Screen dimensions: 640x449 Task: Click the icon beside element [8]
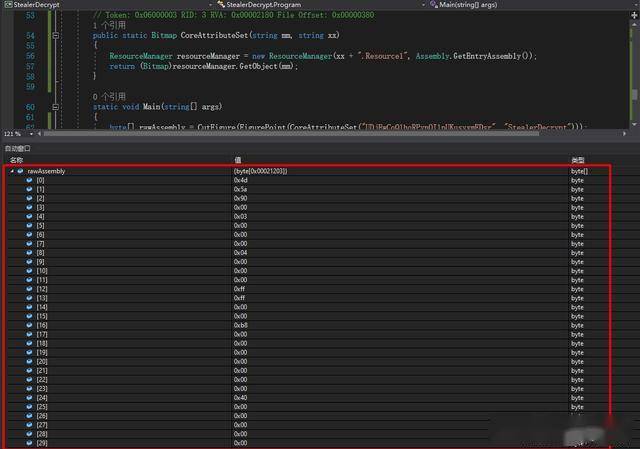click(29, 252)
